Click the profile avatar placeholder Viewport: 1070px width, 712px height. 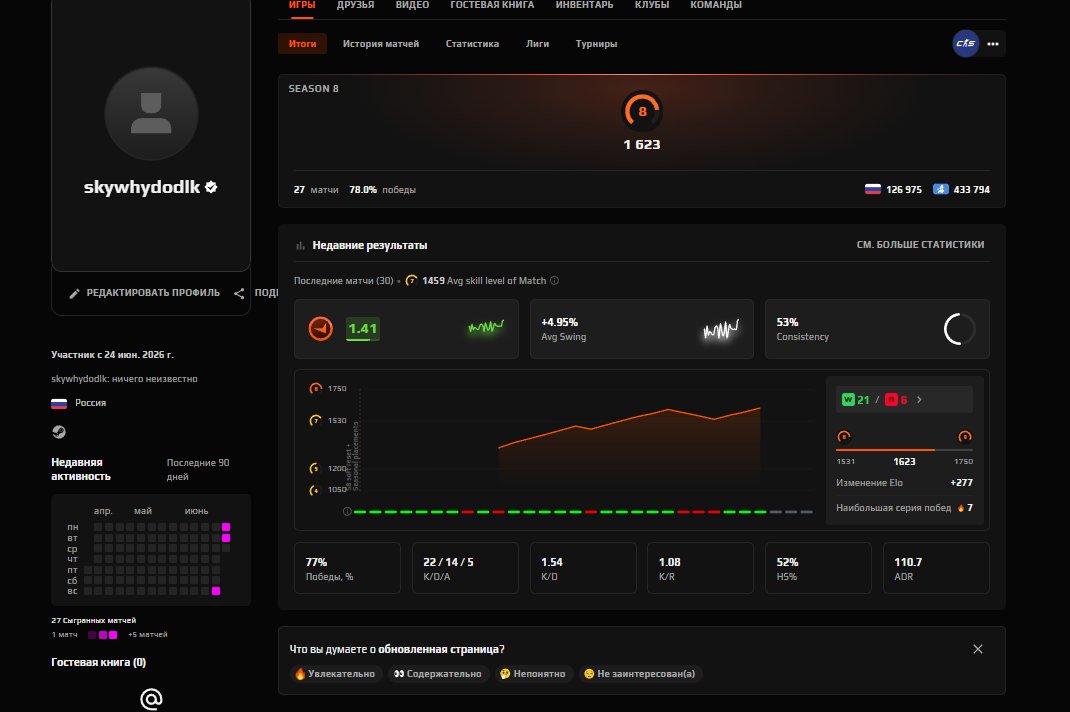click(151, 113)
